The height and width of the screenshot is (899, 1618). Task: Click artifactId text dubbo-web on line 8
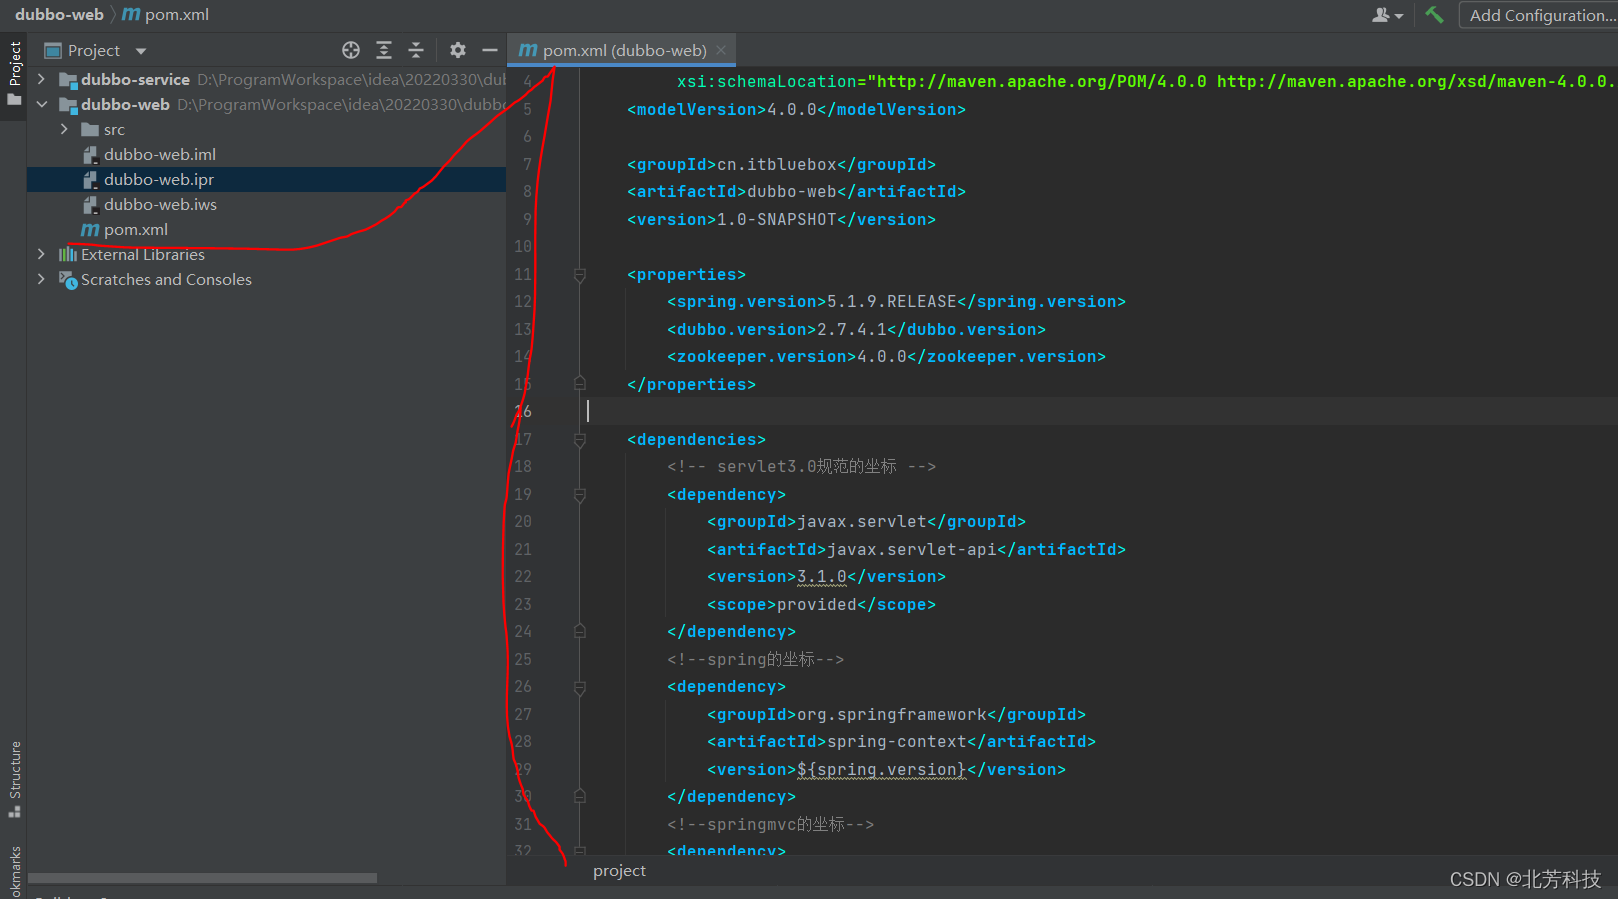click(x=791, y=192)
